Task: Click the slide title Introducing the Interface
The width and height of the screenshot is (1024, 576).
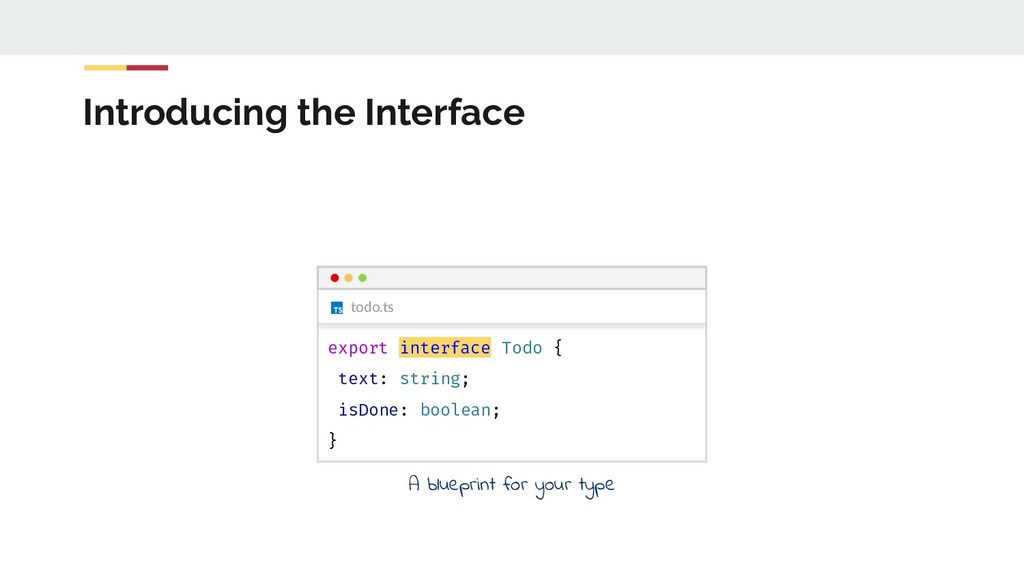Action: point(303,113)
